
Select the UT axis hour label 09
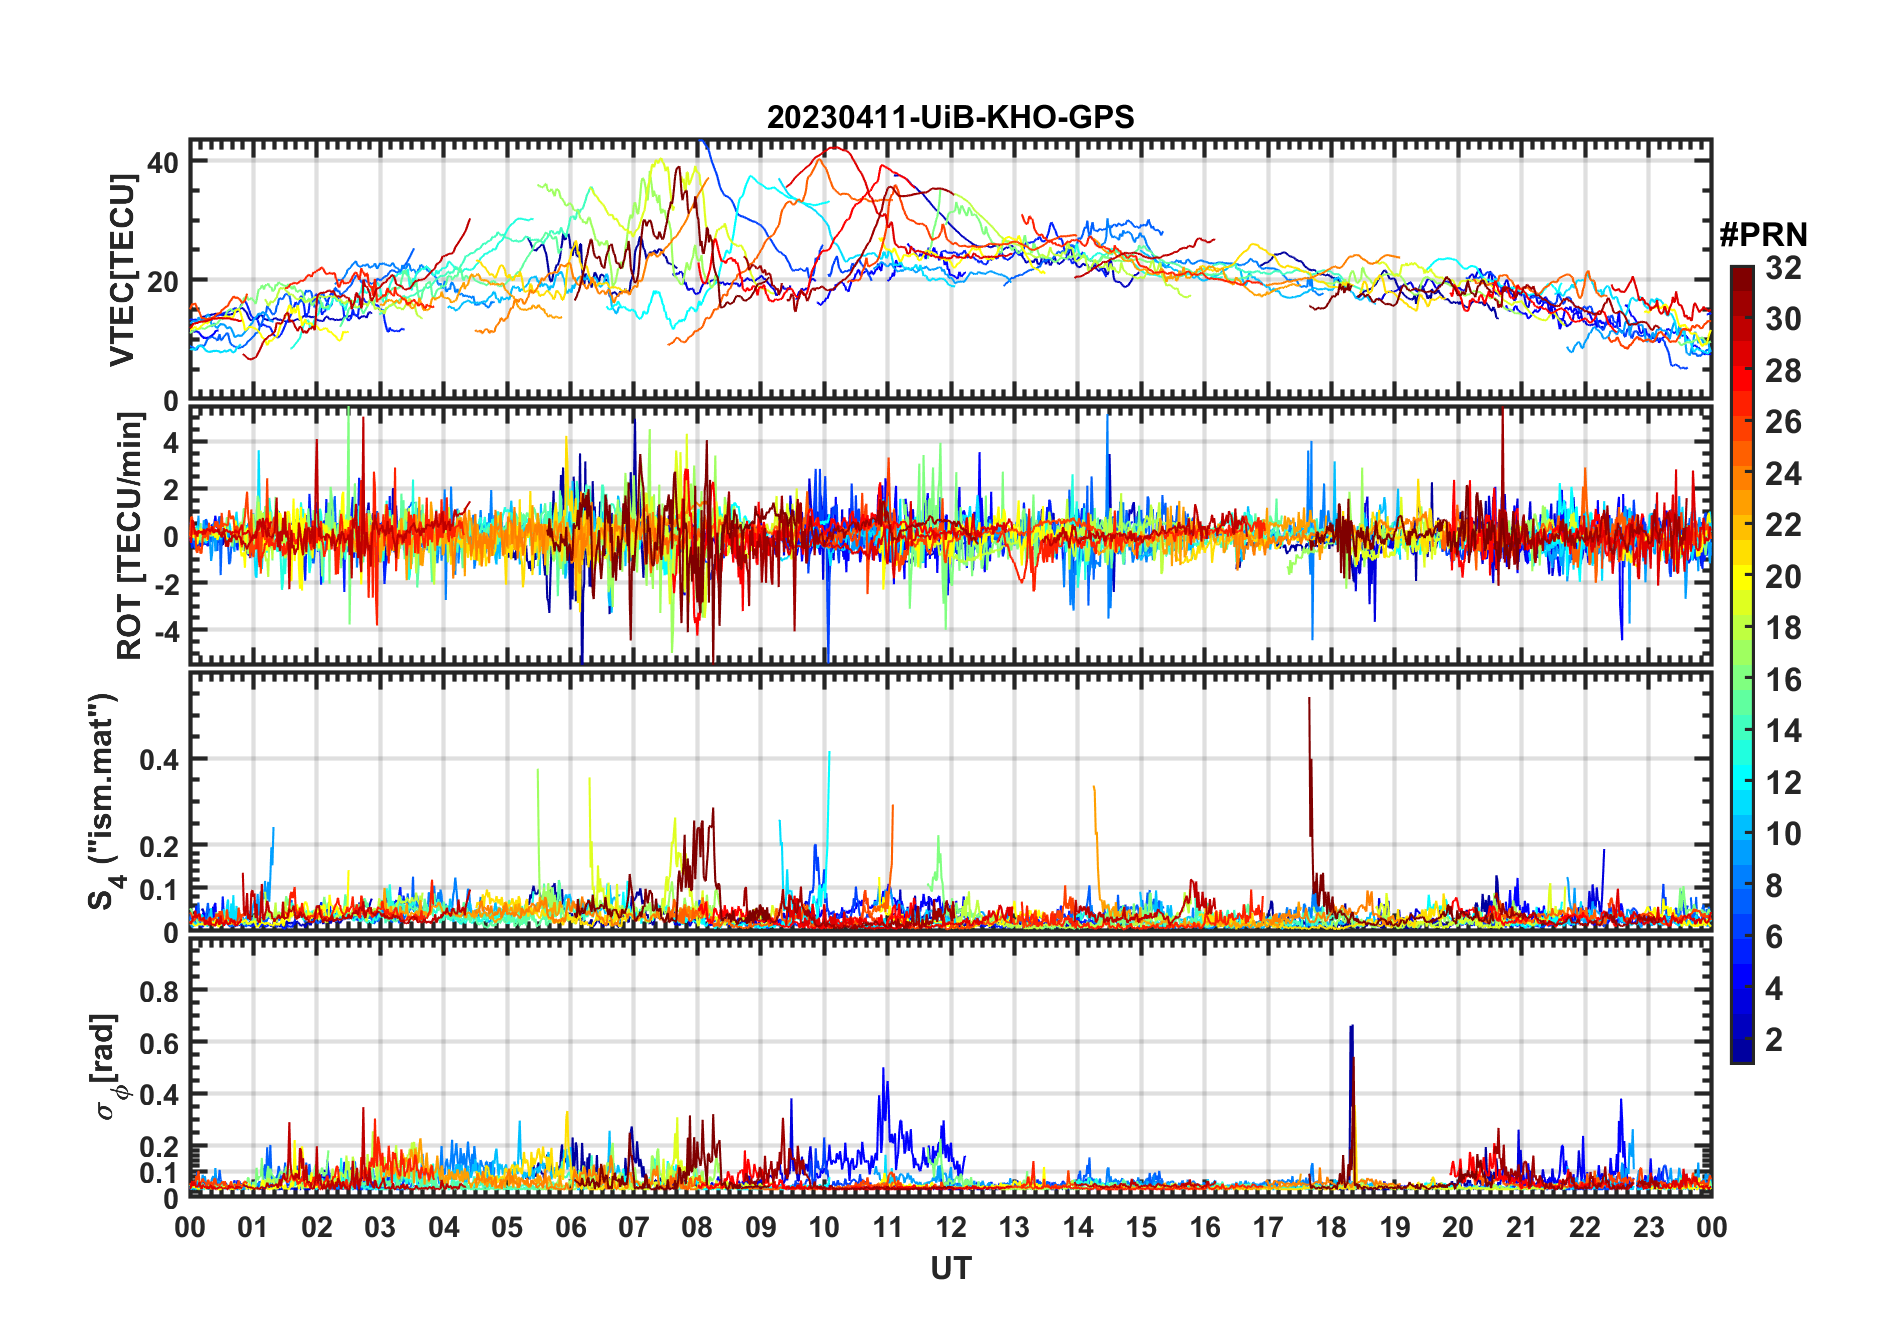pyautogui.click(x=761, y=1227)
